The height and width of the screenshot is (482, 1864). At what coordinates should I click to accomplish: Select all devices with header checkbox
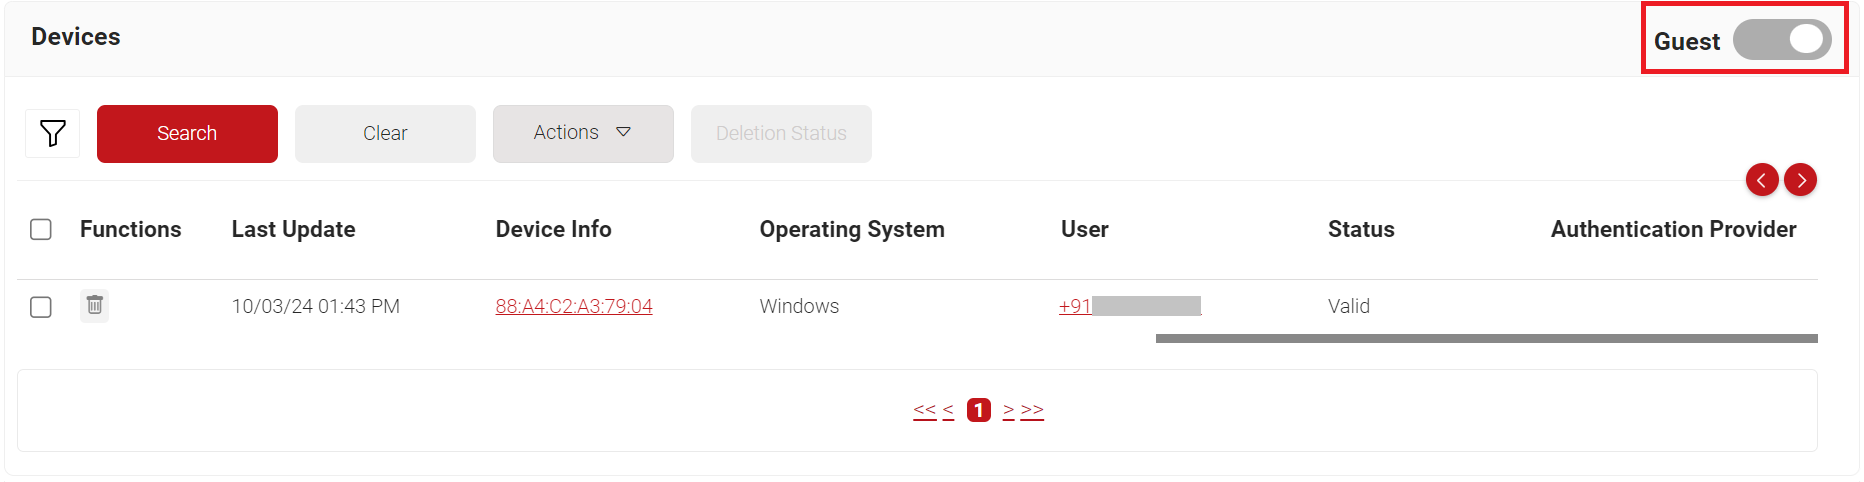41,230
